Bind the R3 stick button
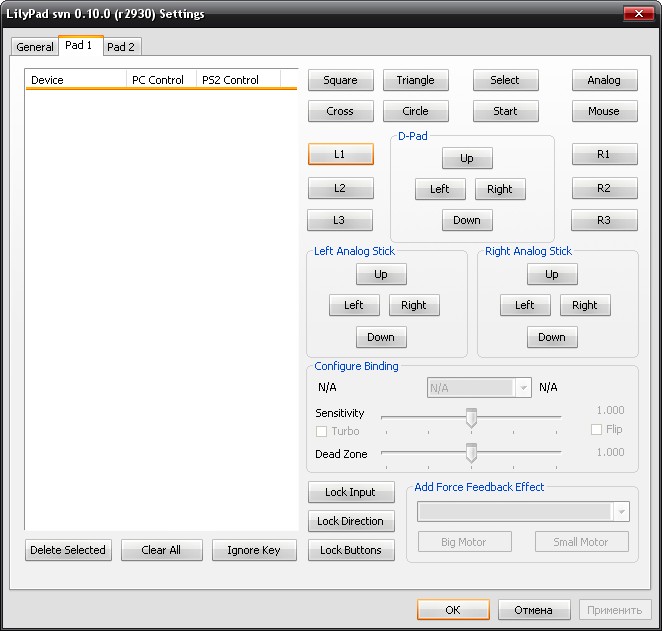 [604, 220]
